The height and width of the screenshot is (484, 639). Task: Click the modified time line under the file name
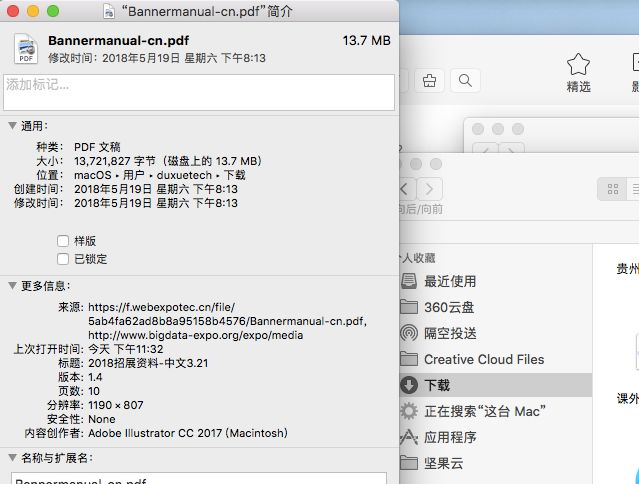pyautogui.click(x=157, y=58)
